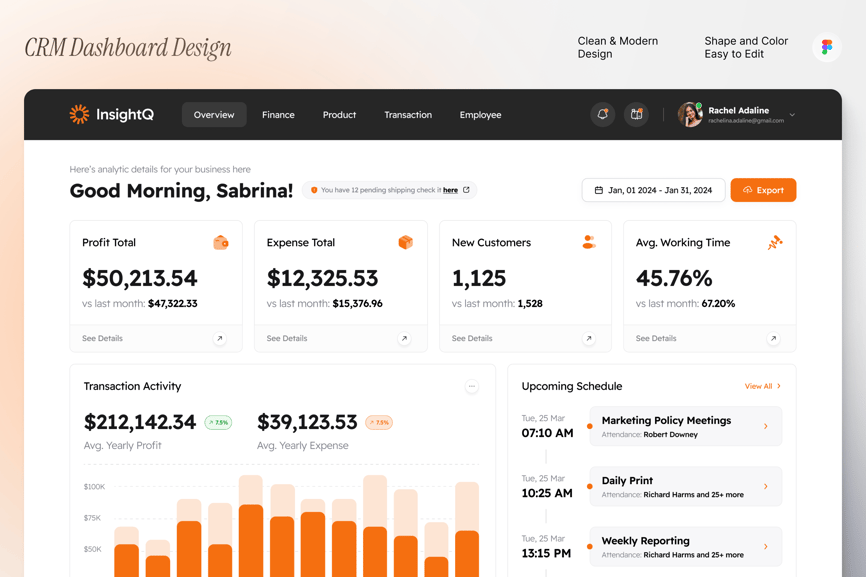Viewport: 866px width, 577px height.
Task: Open Transaction Activity three-dot options menu
Action: [x=472, y=387]
